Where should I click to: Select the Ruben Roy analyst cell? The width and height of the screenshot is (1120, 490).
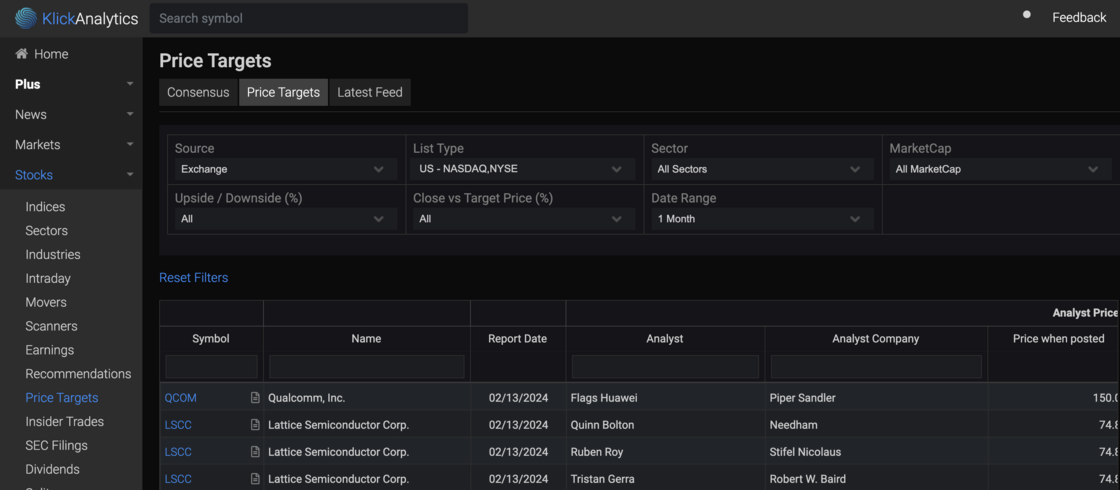665,452
